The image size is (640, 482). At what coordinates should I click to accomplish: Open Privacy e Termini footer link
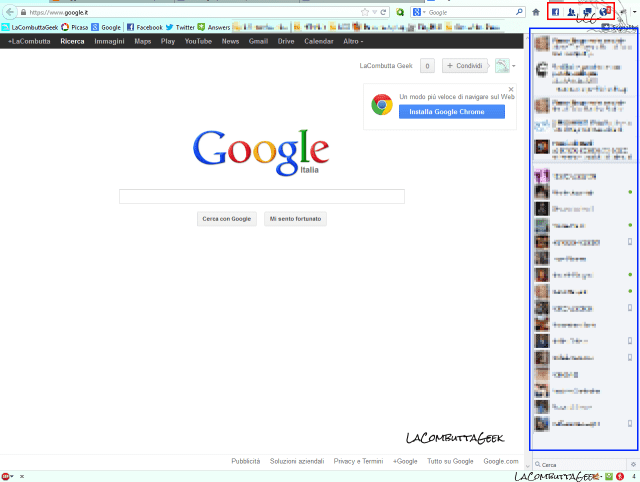358,461
